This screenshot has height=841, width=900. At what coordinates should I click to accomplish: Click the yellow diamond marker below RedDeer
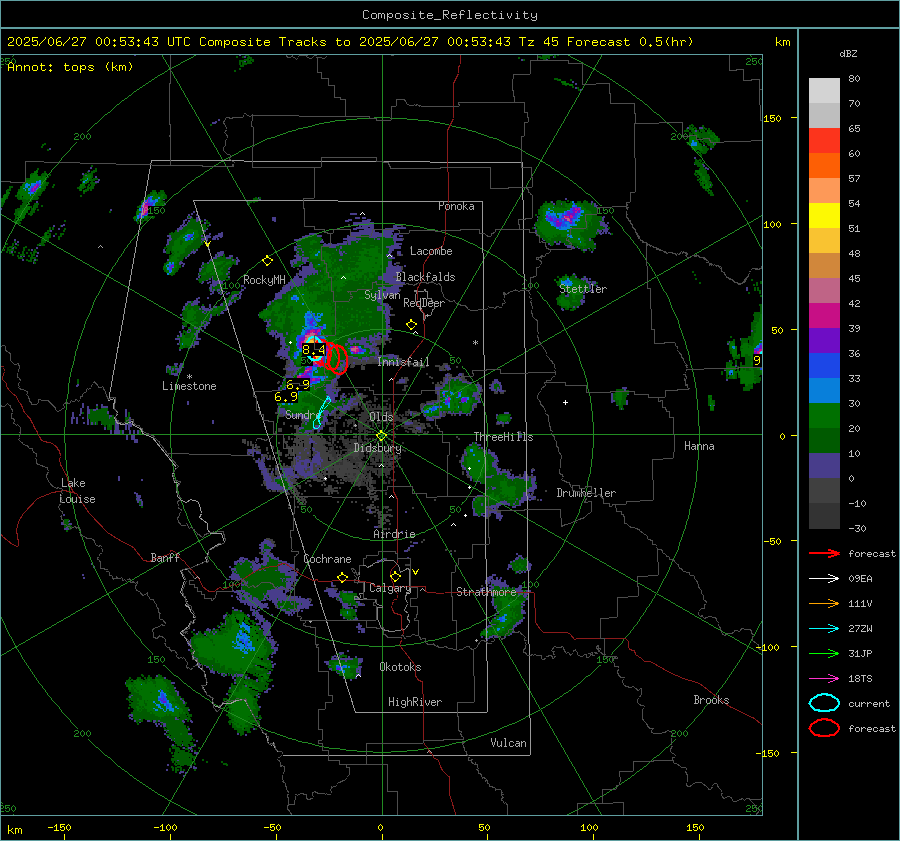point(412,325)
